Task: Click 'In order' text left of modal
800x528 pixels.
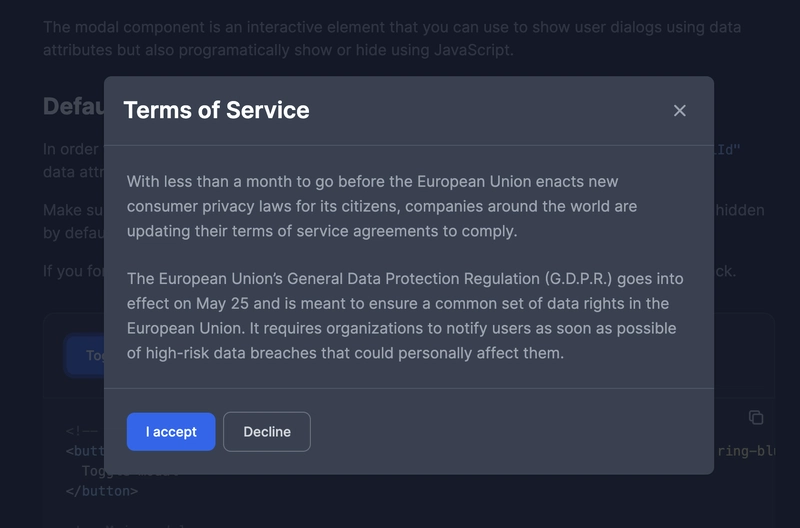Action: point(70,149)
